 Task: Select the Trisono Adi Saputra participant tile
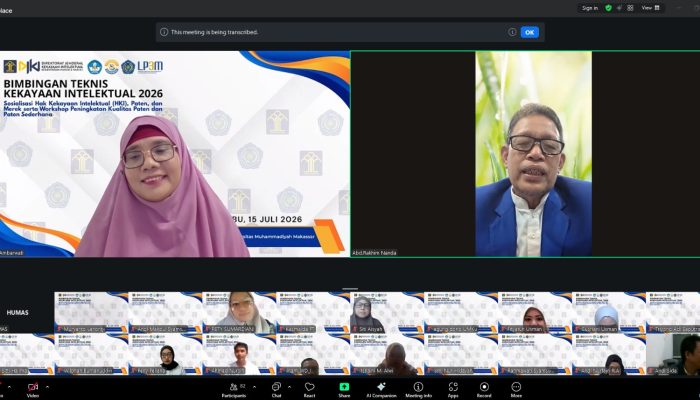click(x=673, y=312)
